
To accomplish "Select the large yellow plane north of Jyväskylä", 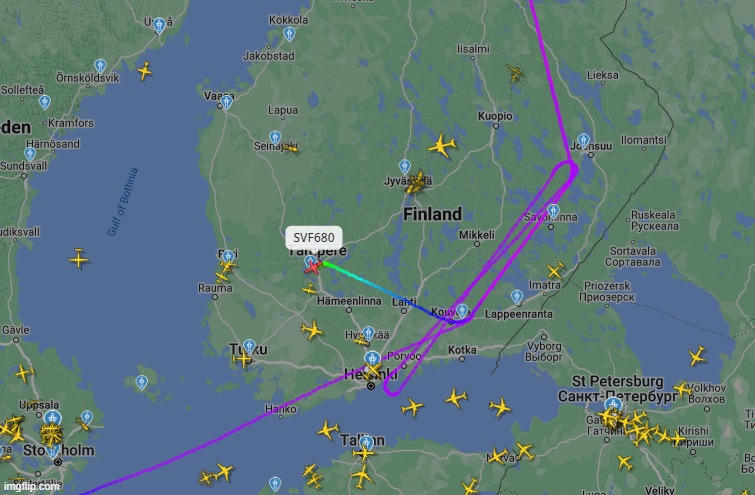I will click(442, 146).
